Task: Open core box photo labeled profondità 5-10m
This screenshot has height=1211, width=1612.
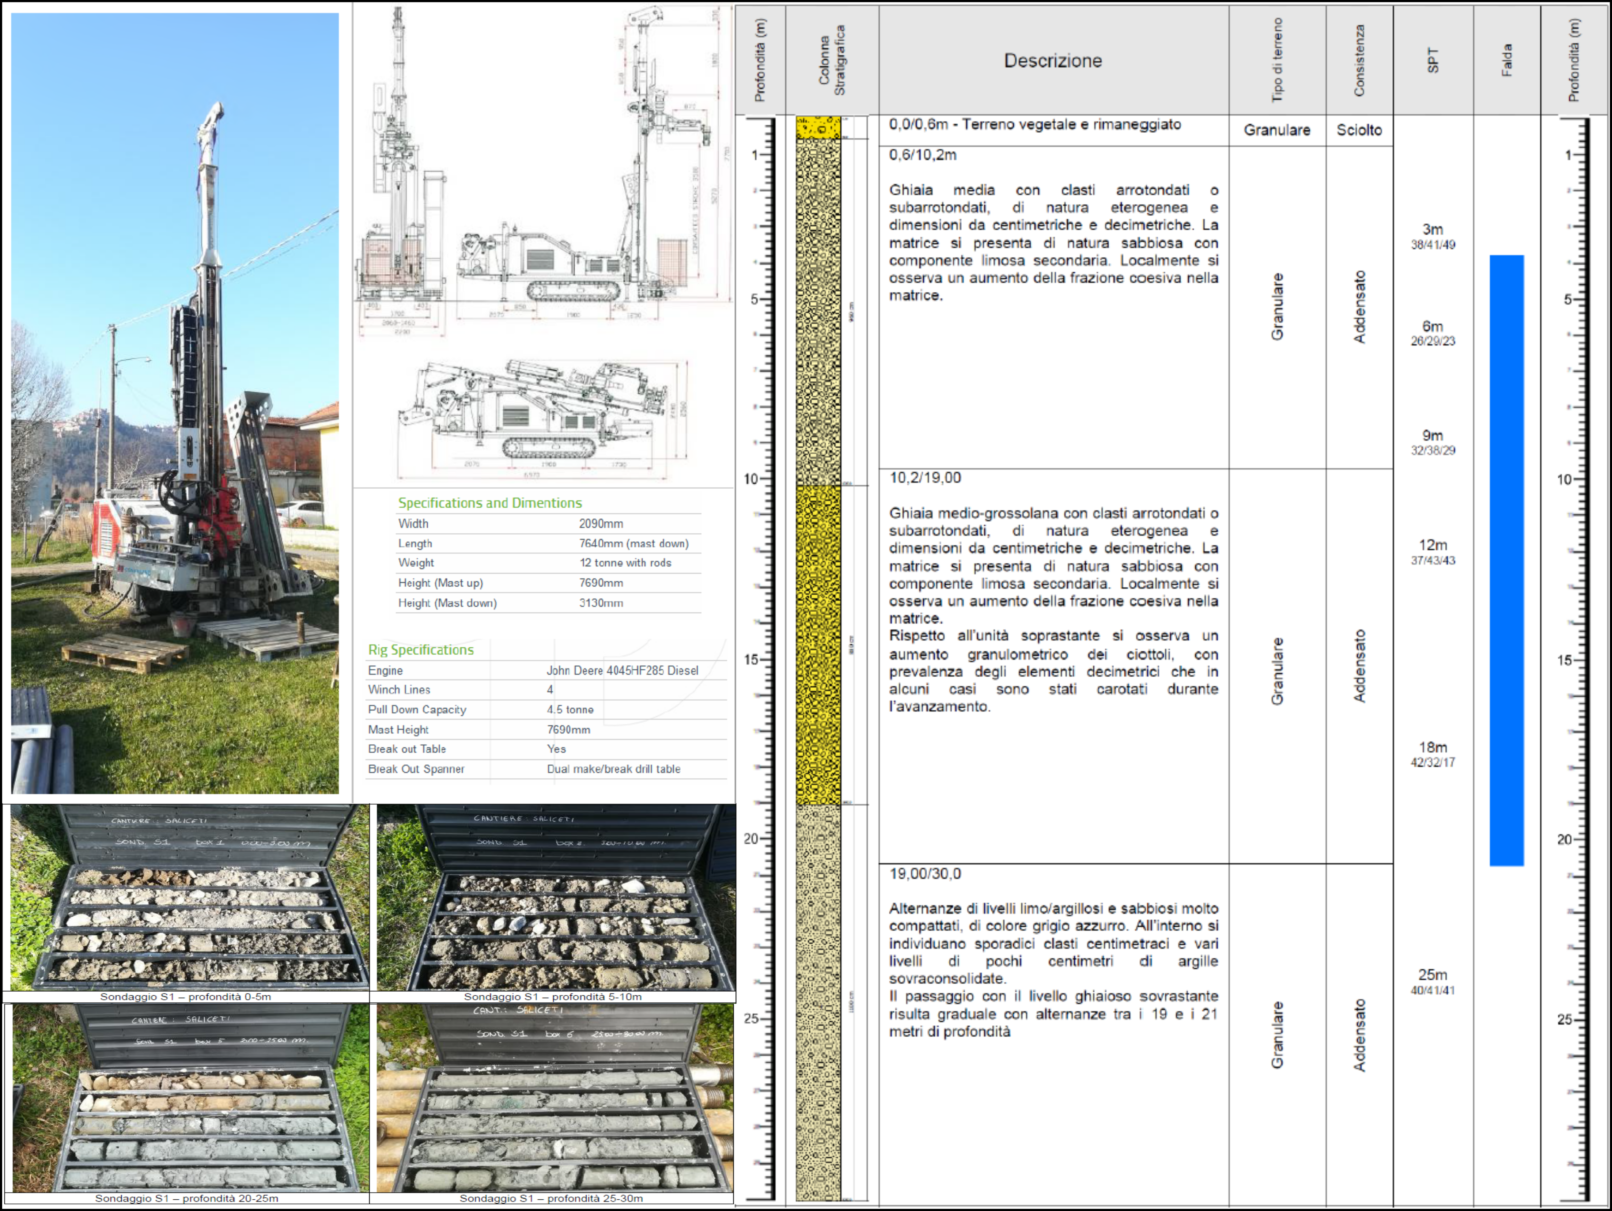Action: (x=556, y=897)
